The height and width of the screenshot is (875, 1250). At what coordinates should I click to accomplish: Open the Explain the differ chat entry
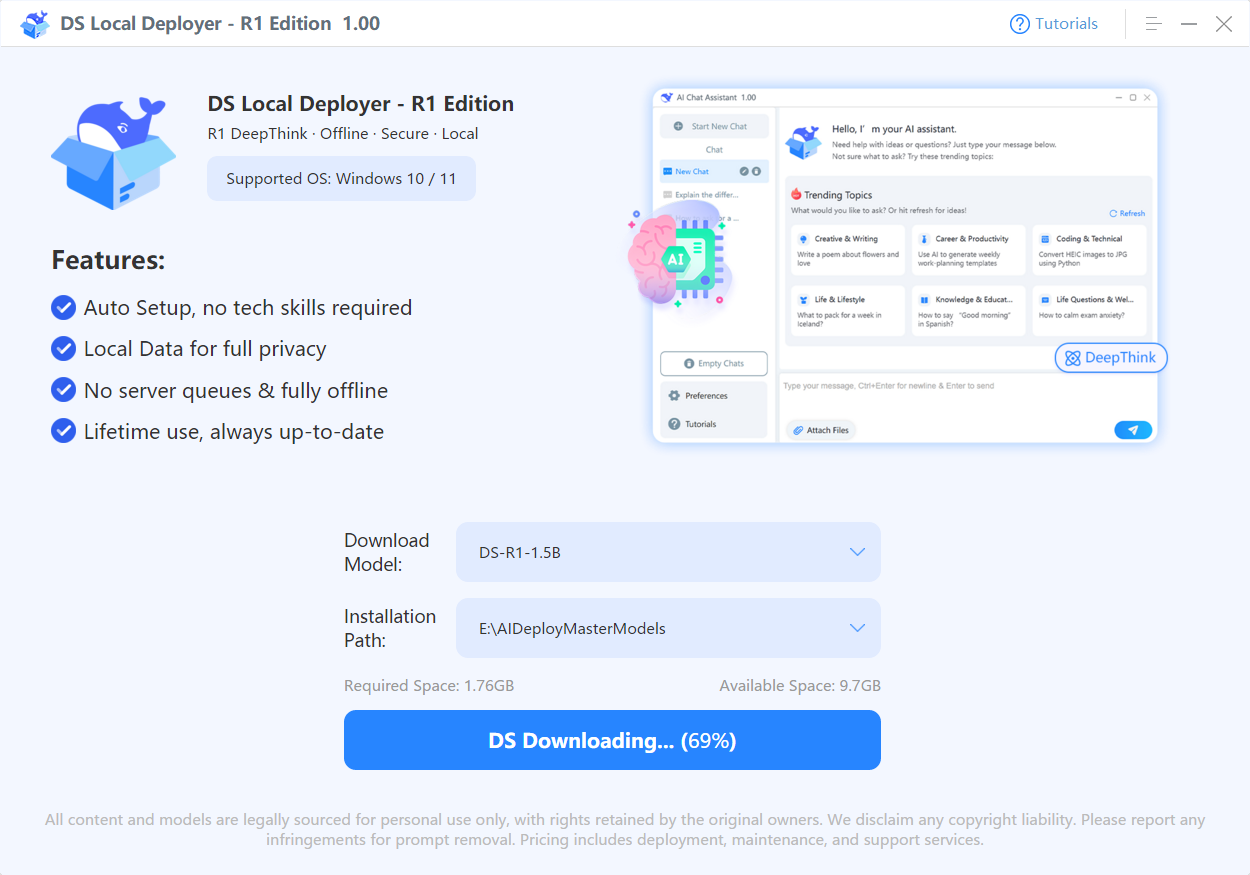tap(705, 194)
